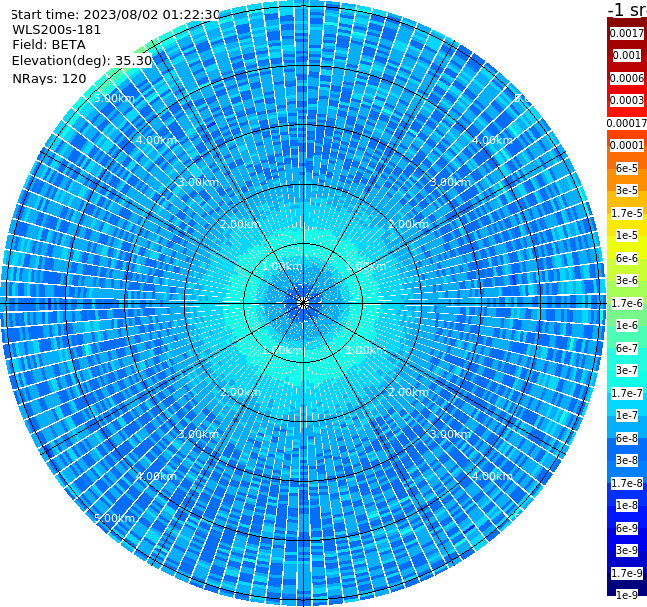Select the '6e-7' color bar label

pos(627,348)
